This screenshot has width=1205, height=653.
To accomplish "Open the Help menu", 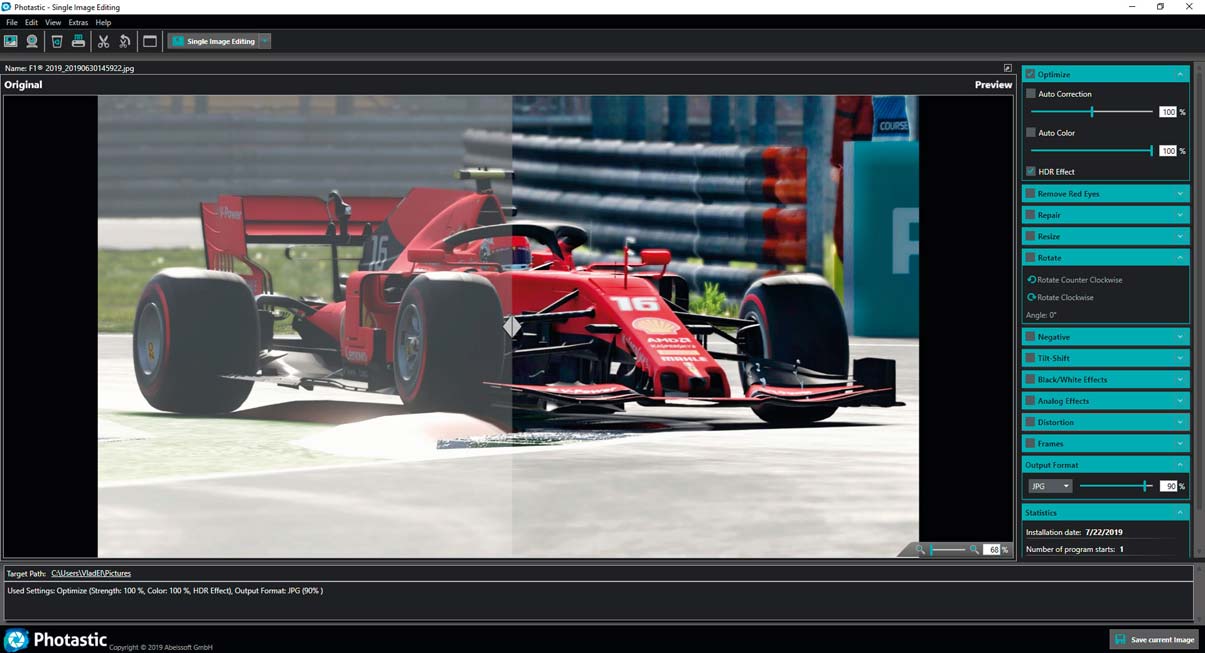I will [x=103, y=22].
